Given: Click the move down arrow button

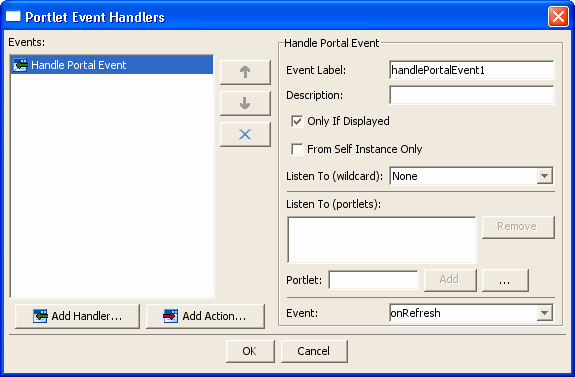Looking at the screenshot, I should point(245,103).
